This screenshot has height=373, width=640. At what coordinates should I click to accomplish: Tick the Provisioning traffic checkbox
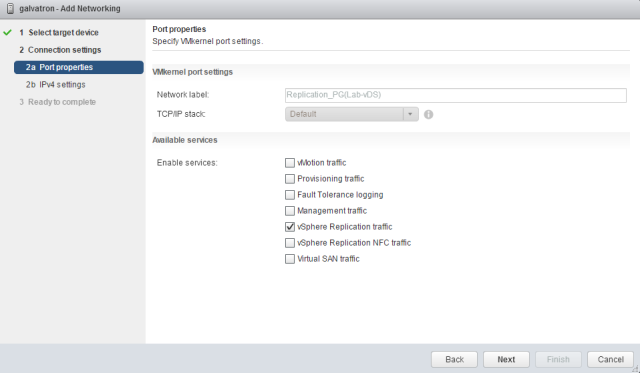(x=289, y=179)
